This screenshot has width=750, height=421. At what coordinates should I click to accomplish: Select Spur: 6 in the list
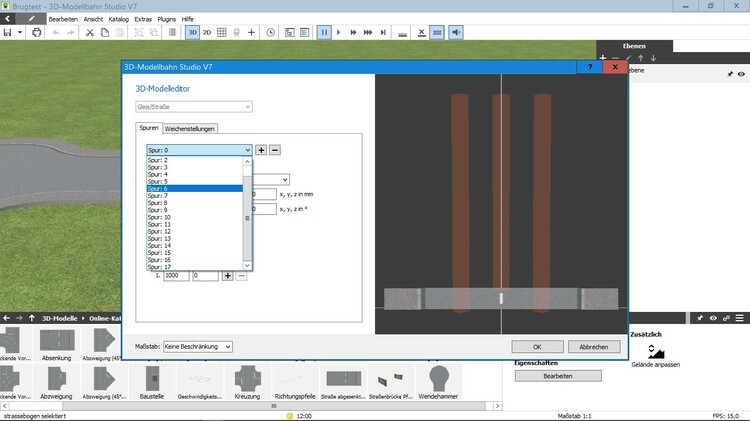click(195, 188)
